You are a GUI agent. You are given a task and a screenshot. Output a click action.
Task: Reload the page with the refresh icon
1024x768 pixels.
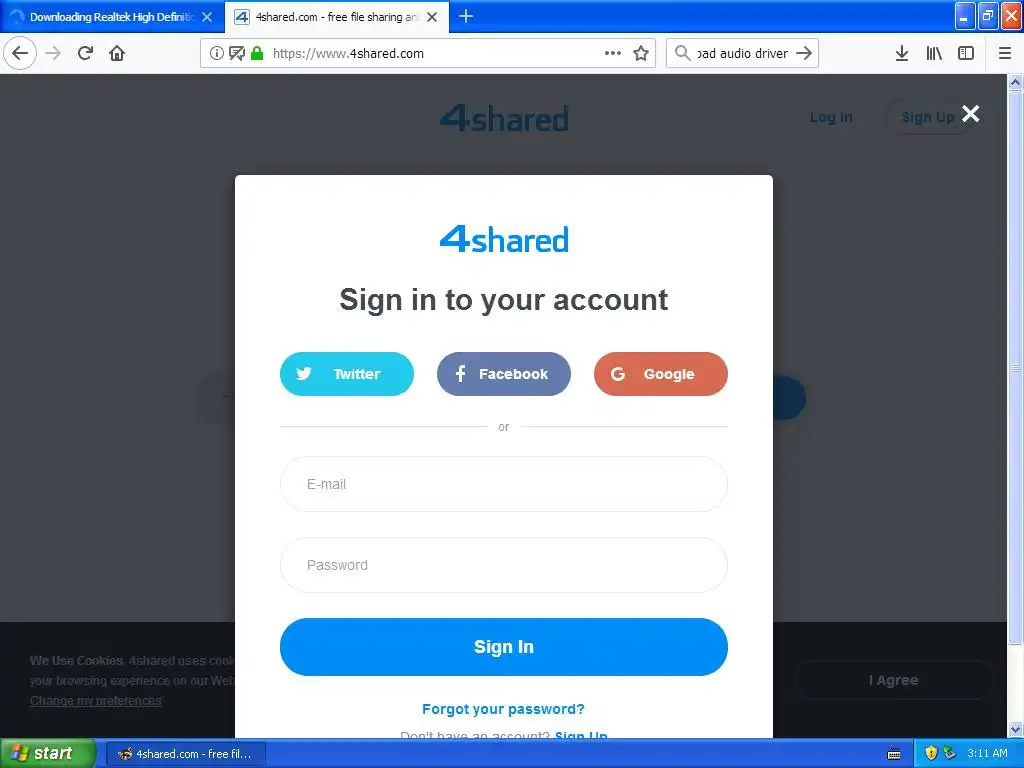86,53
